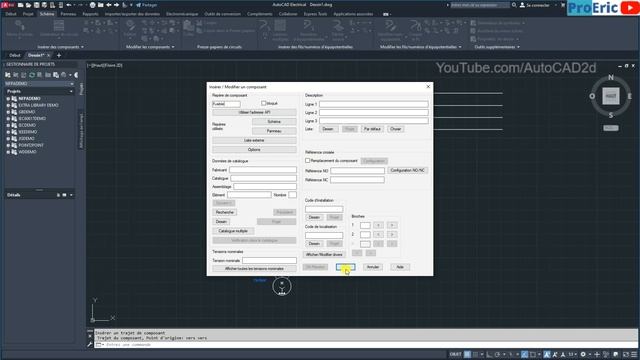The width and height of the screenshot is (640, 360).
Task: Click the Icône du menu large ribbon icon
Action: click(19, 29)
